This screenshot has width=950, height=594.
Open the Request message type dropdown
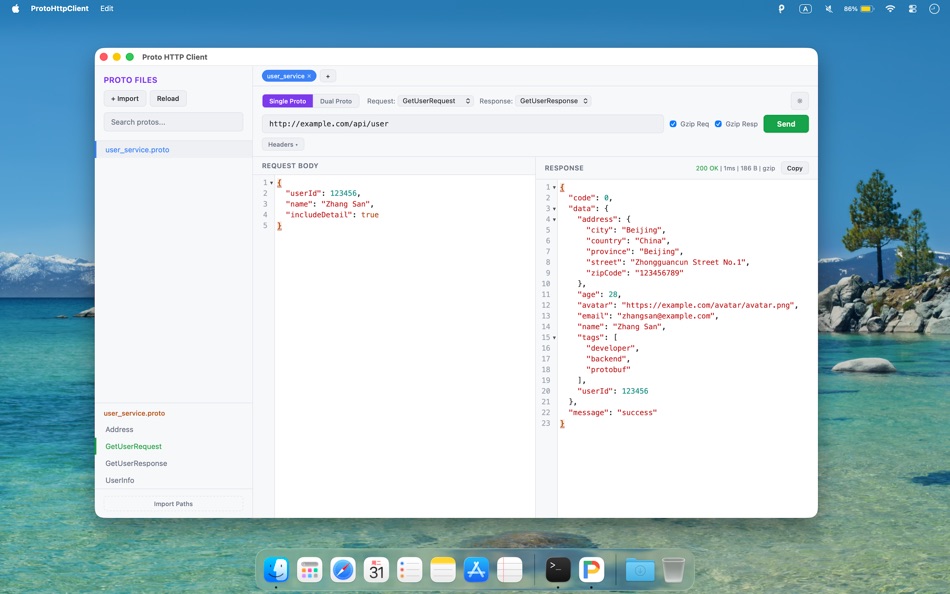coord(435,101)
